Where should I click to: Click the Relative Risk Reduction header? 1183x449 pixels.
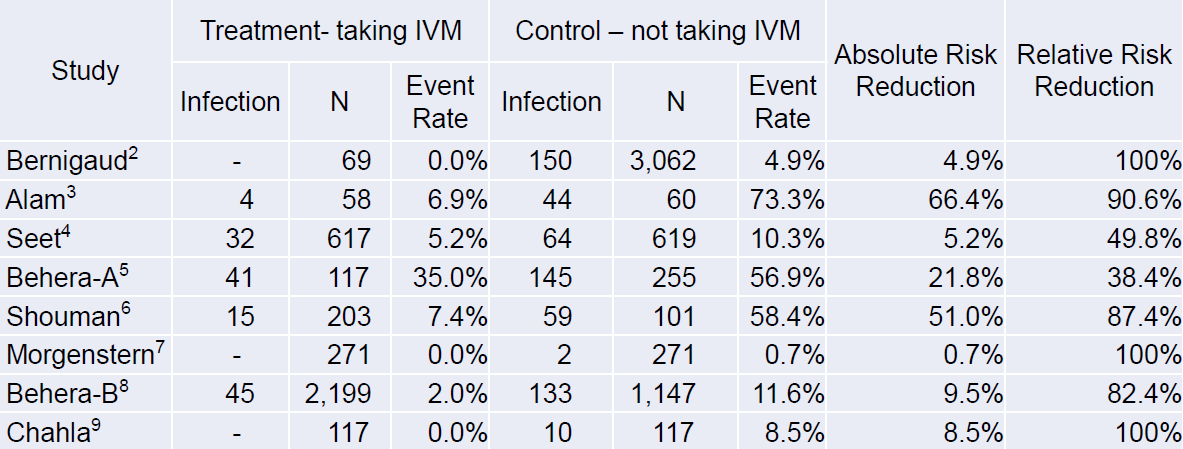(x=1094, y=71)
